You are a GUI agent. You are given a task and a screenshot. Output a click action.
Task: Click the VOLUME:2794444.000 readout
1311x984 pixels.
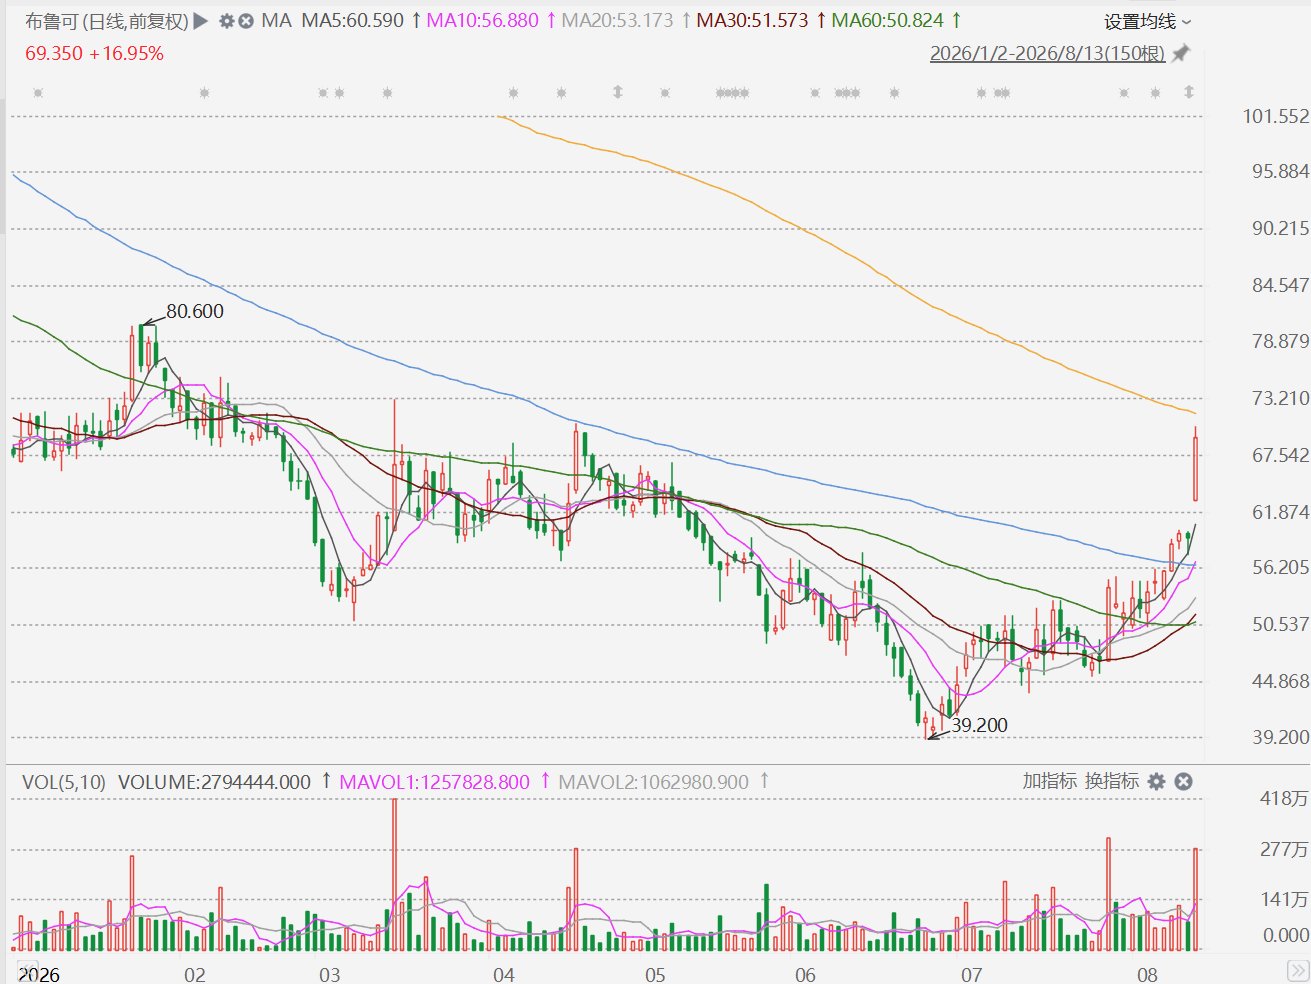215,782
